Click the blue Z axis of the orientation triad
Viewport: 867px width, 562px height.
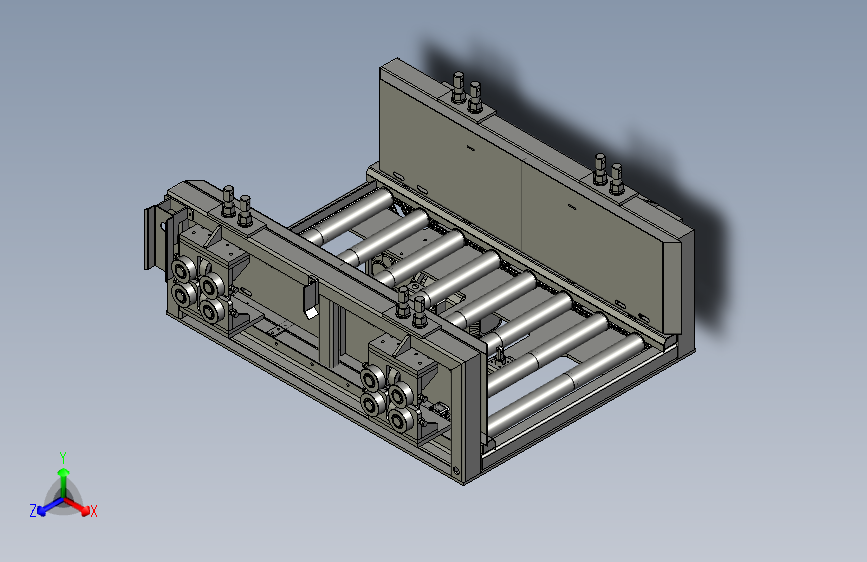[x=50, y=507]
